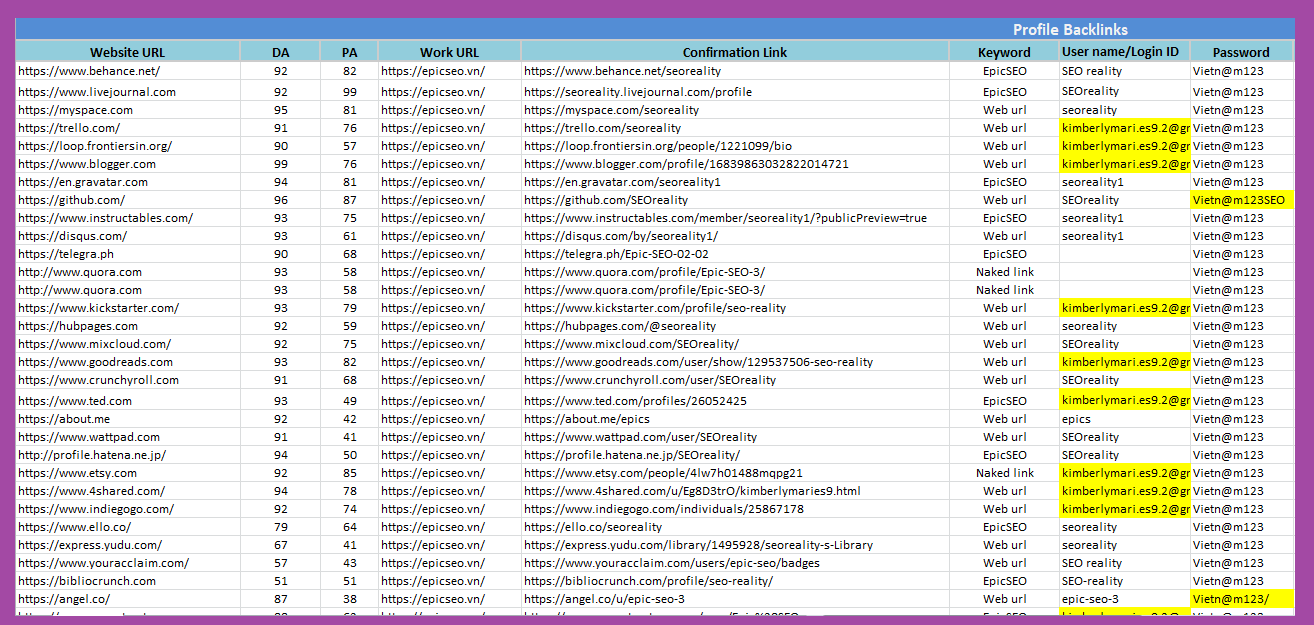Viewport: 1314px width, 625px height.
Task: Open the 4shared kimberlymaries9.html confirmation link
Action: (692, 491)
